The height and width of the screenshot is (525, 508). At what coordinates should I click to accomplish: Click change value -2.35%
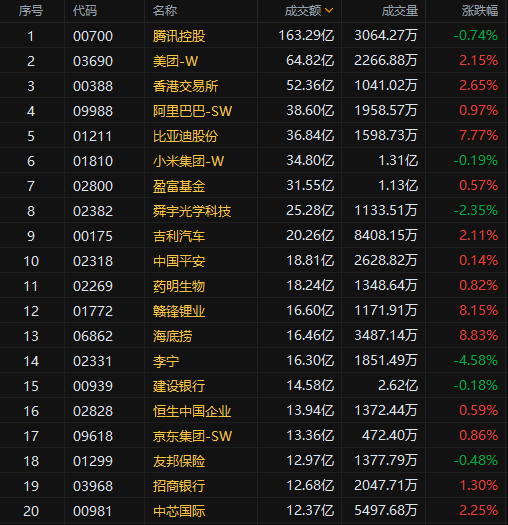coord(476,210)
